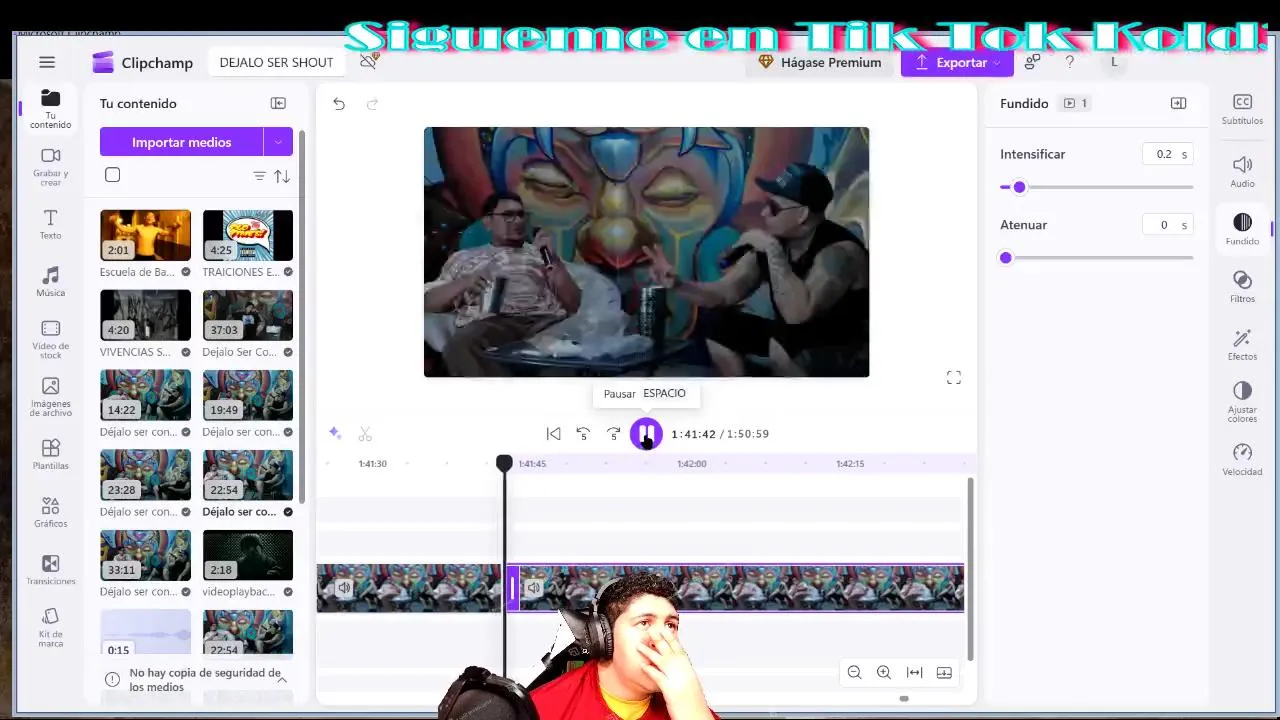Open the media filter icon
Viewport: 1280px width, 720px height.
pos(259,176)
